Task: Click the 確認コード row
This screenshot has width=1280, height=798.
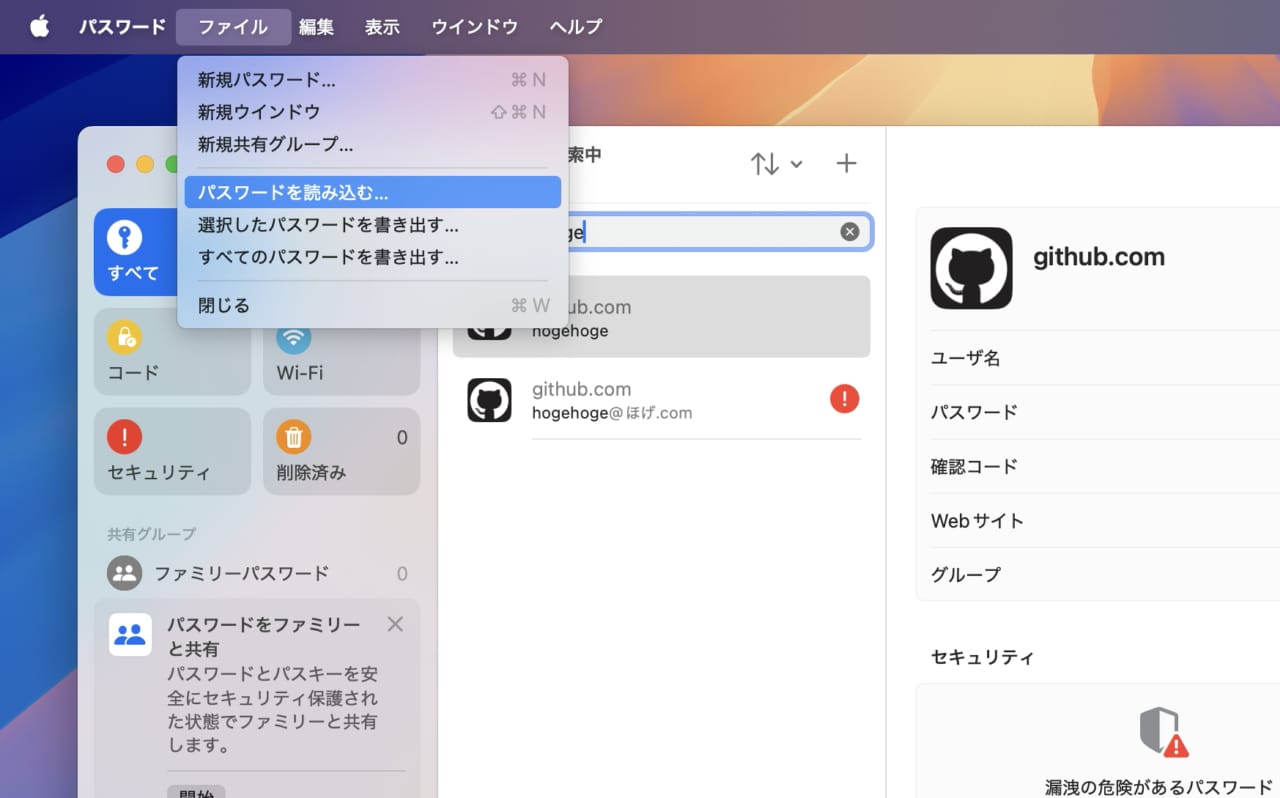Action: tap(1098, 466)
